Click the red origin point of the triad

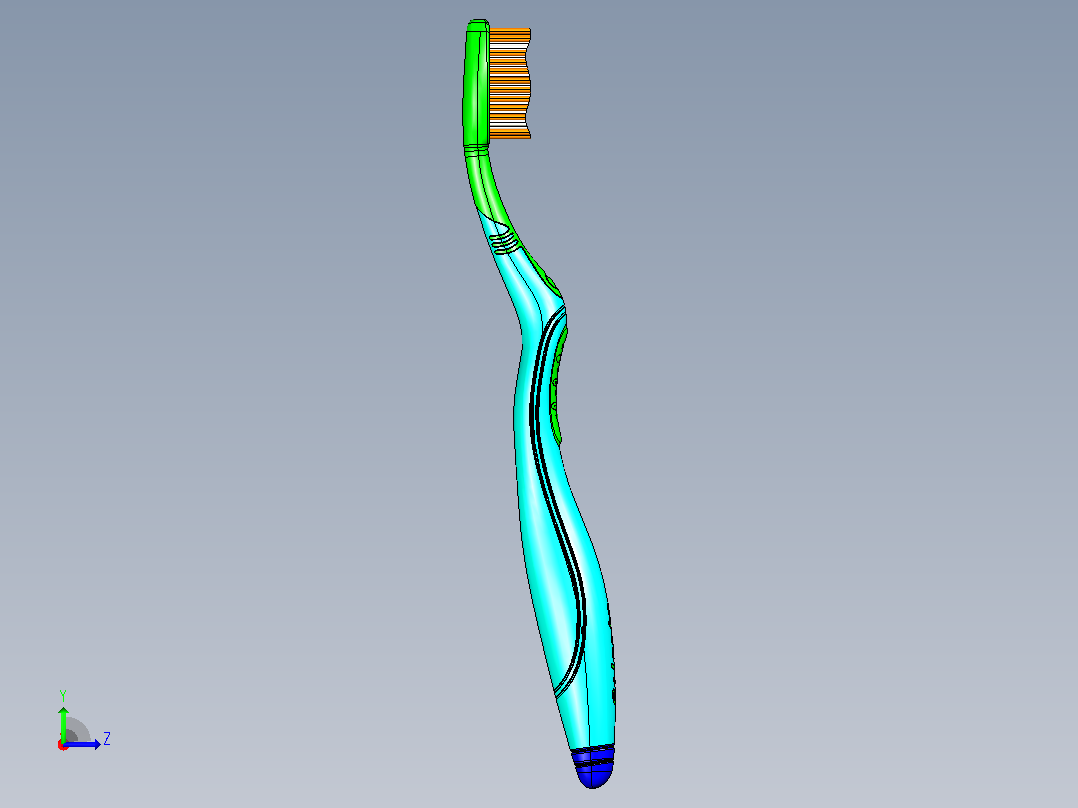coord(63,745)
